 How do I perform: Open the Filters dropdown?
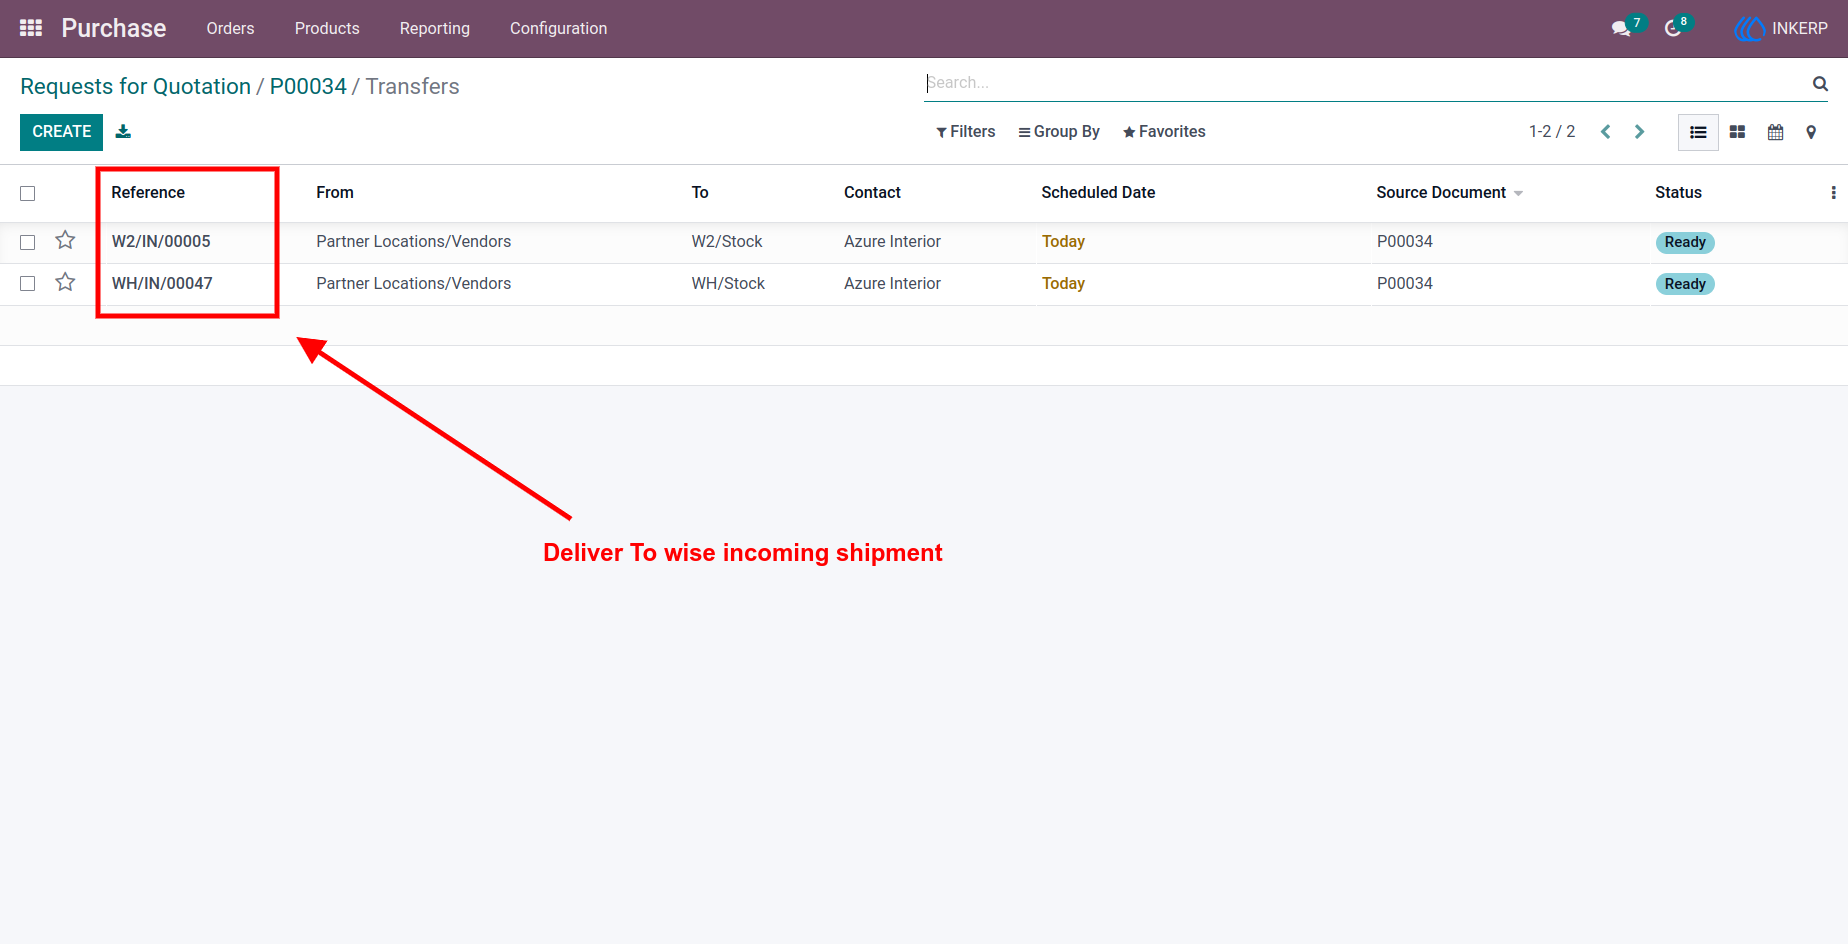[x=966, y=132]
